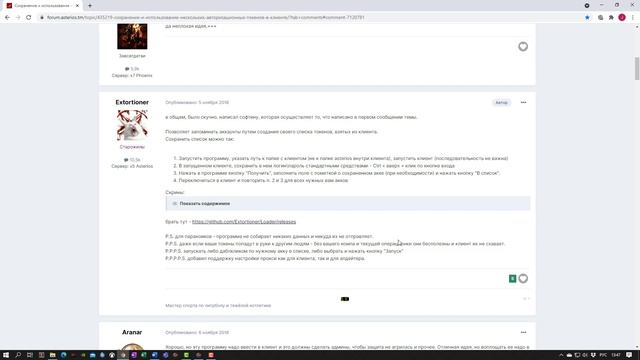Open the Windows Start menu

click(6, 355)
